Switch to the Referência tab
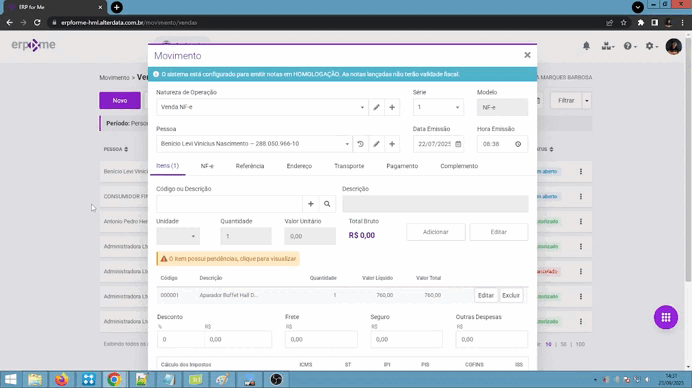692x388 pixels. pyautogui.click(x=250, y=166)
